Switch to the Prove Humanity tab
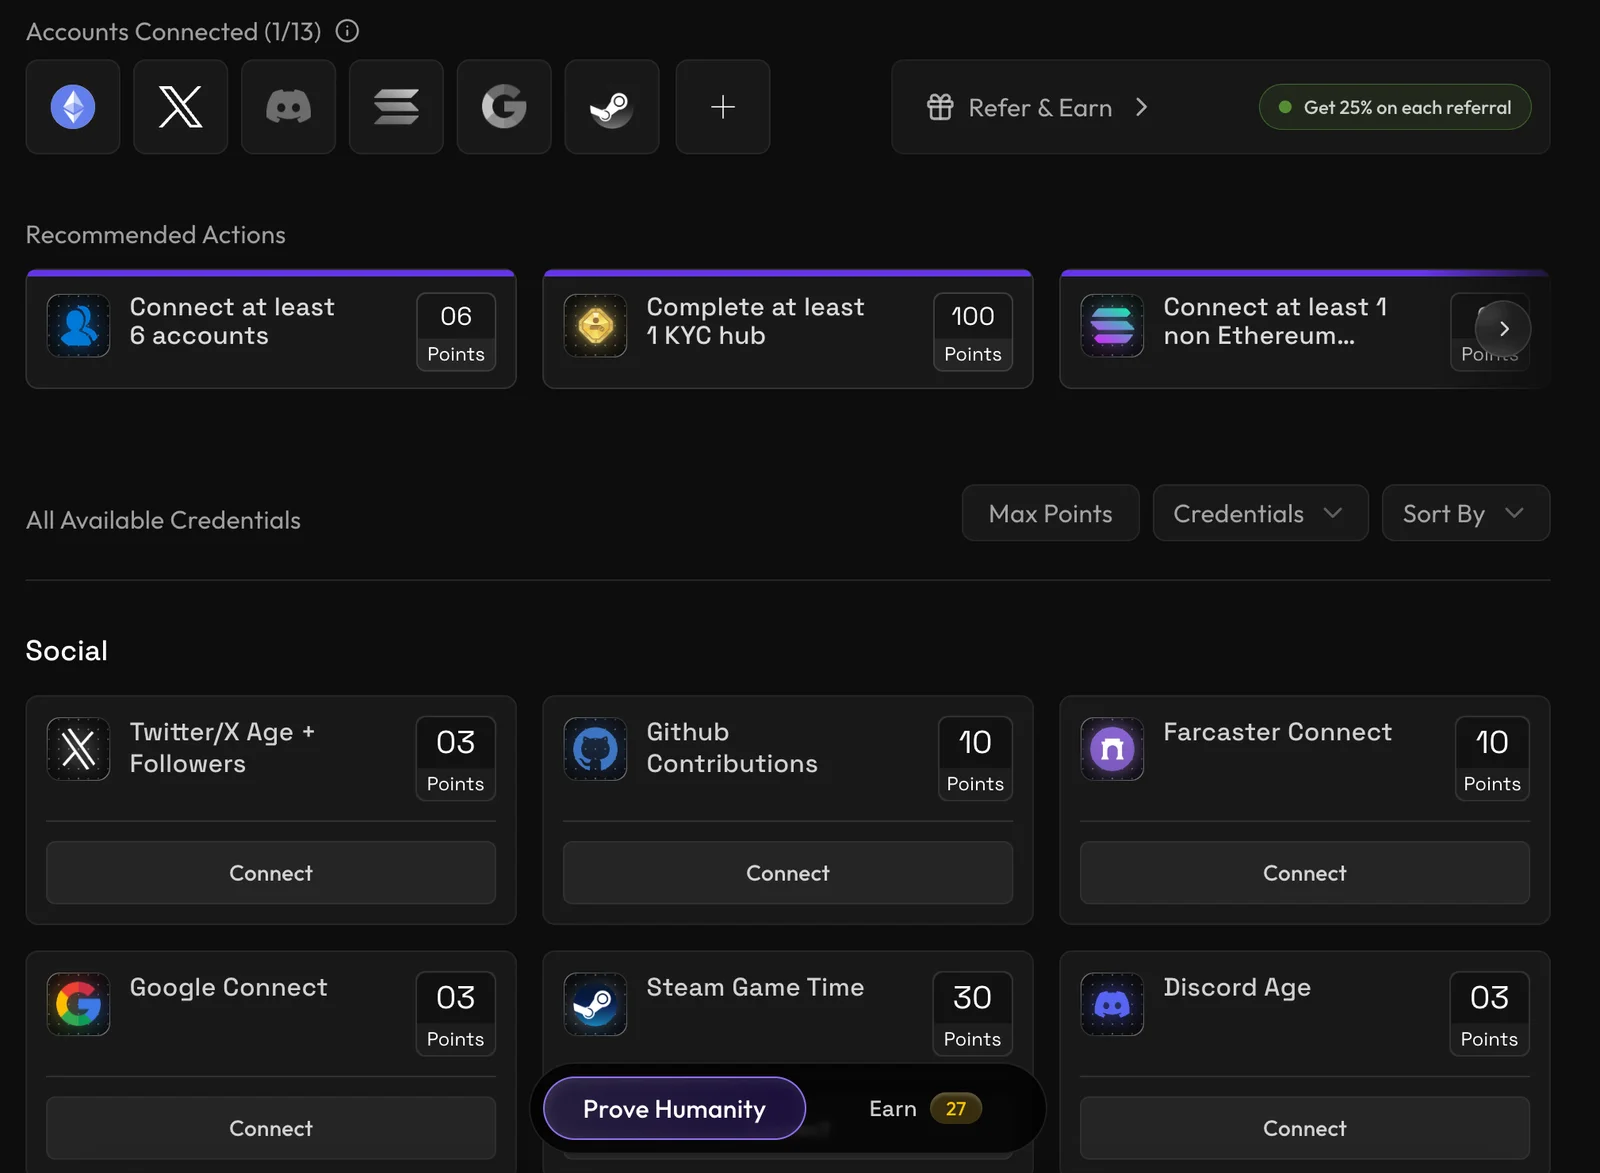 pyautogui.click(x=675, y=1108)
